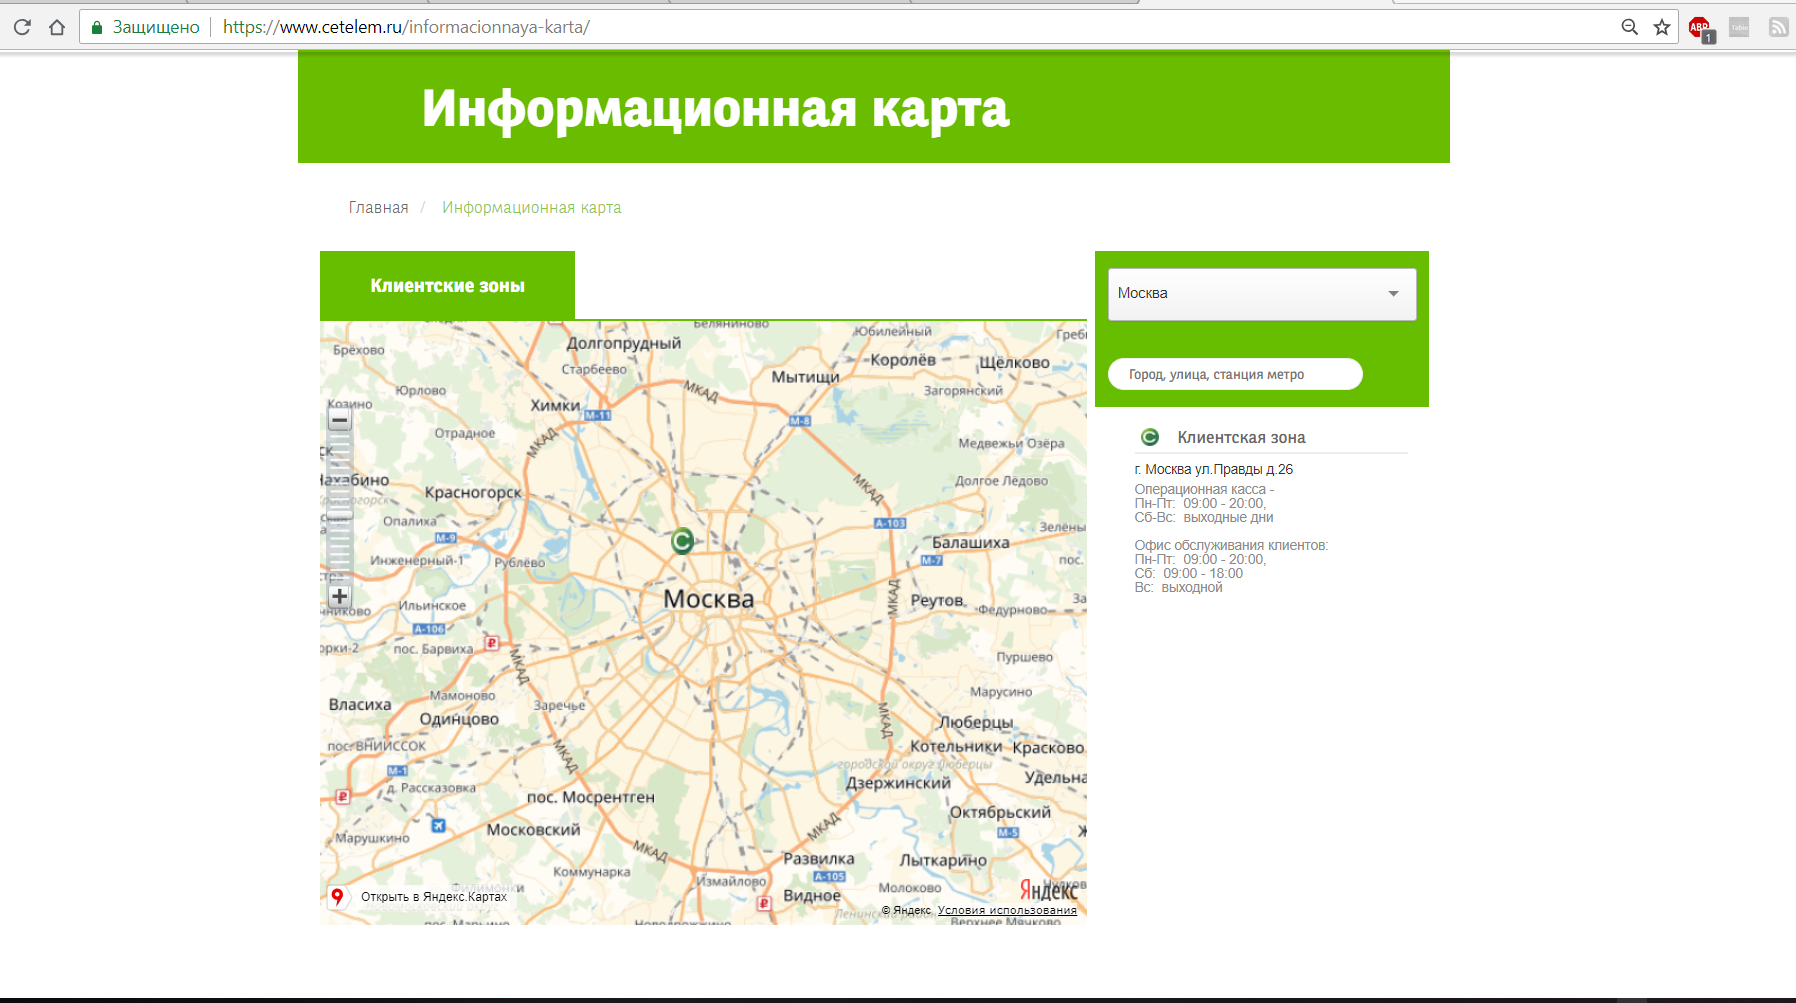Open the RSS feed extension icon

1778,27
